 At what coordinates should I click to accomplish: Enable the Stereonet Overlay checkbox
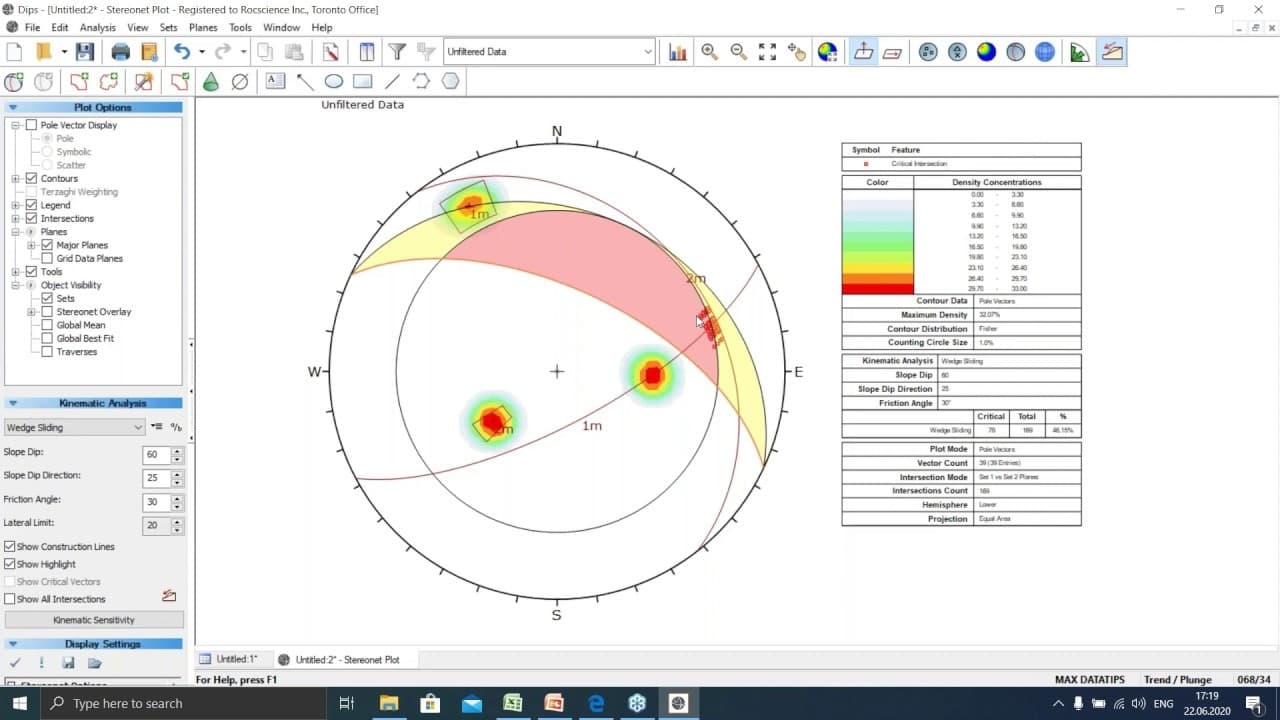[x=47, y=312]
